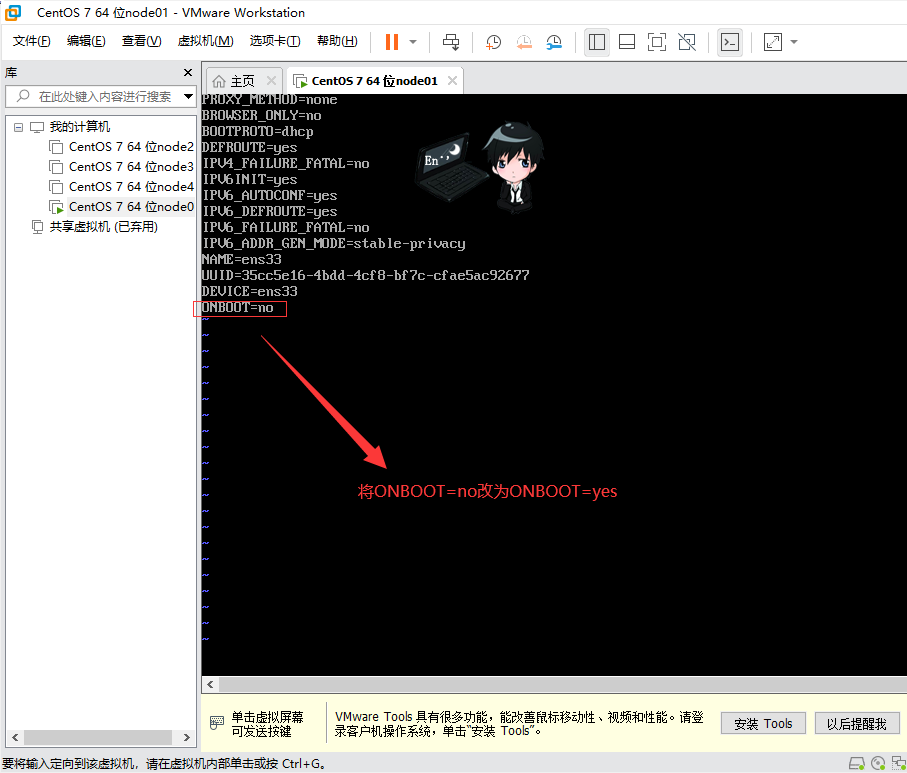Click the library horizontal scrollbar thumb
The image size is (907, 773).
(98, 737)
